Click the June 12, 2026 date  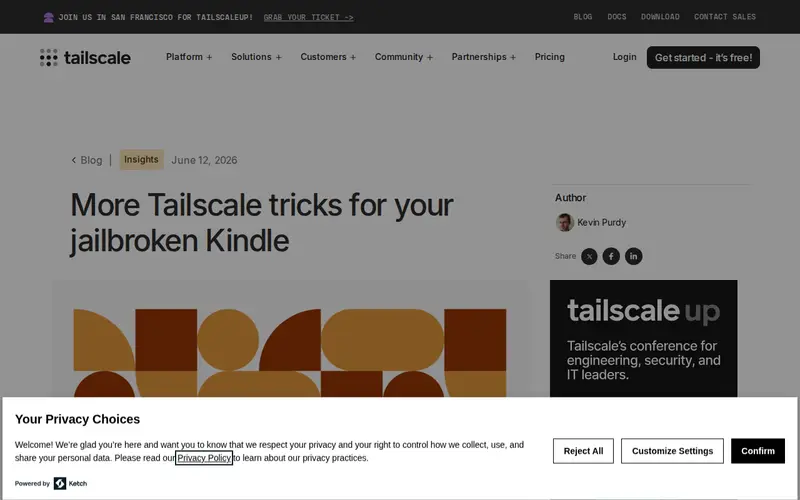coord(204,160)
